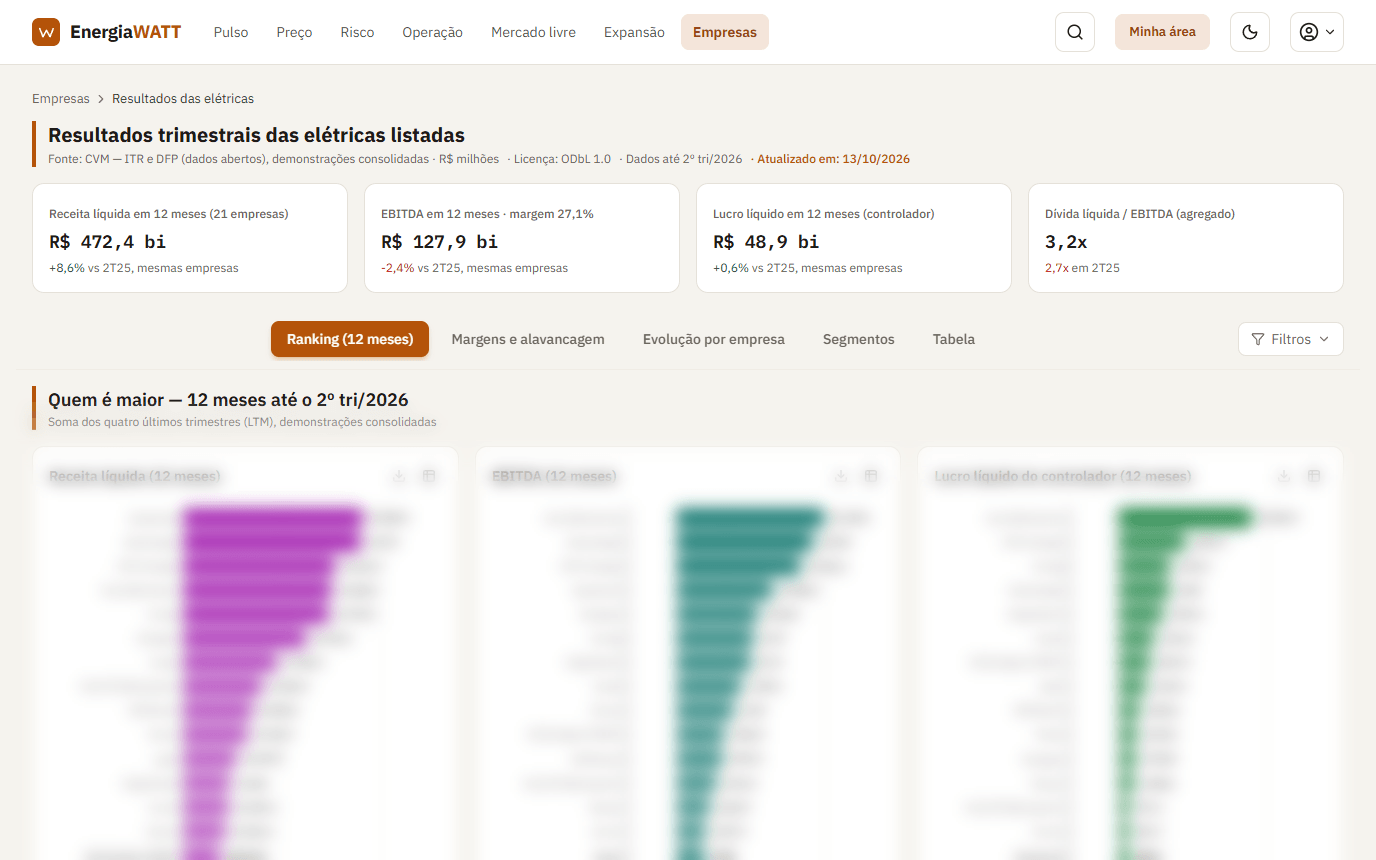Open the Mercado livre menu item
1376x860 pixels.
coord(533,32)
